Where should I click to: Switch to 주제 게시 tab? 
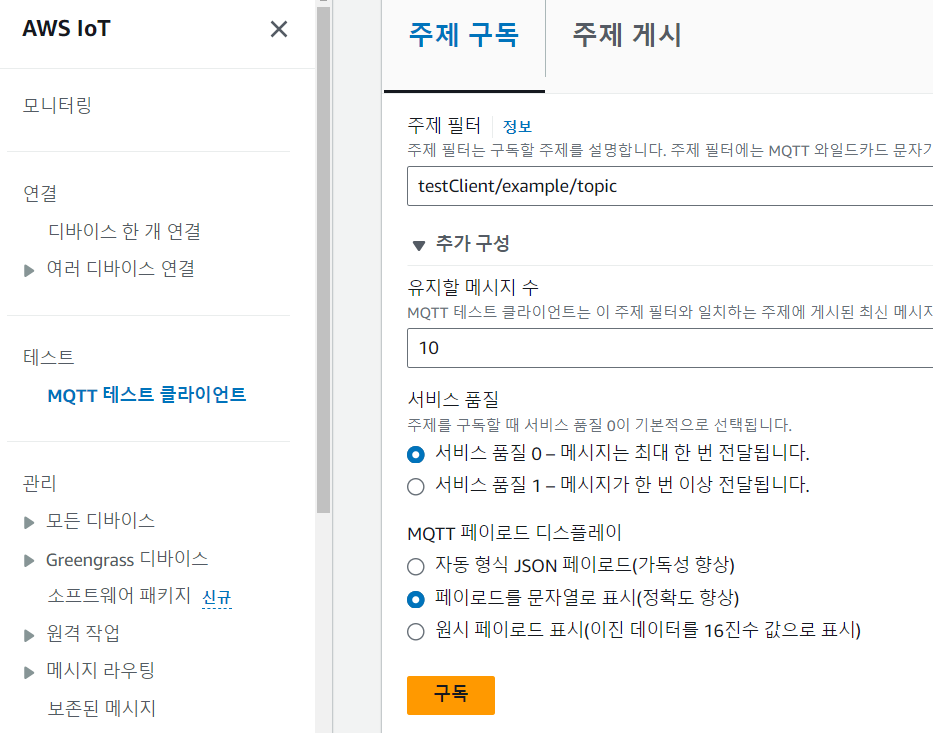point(627,35)
